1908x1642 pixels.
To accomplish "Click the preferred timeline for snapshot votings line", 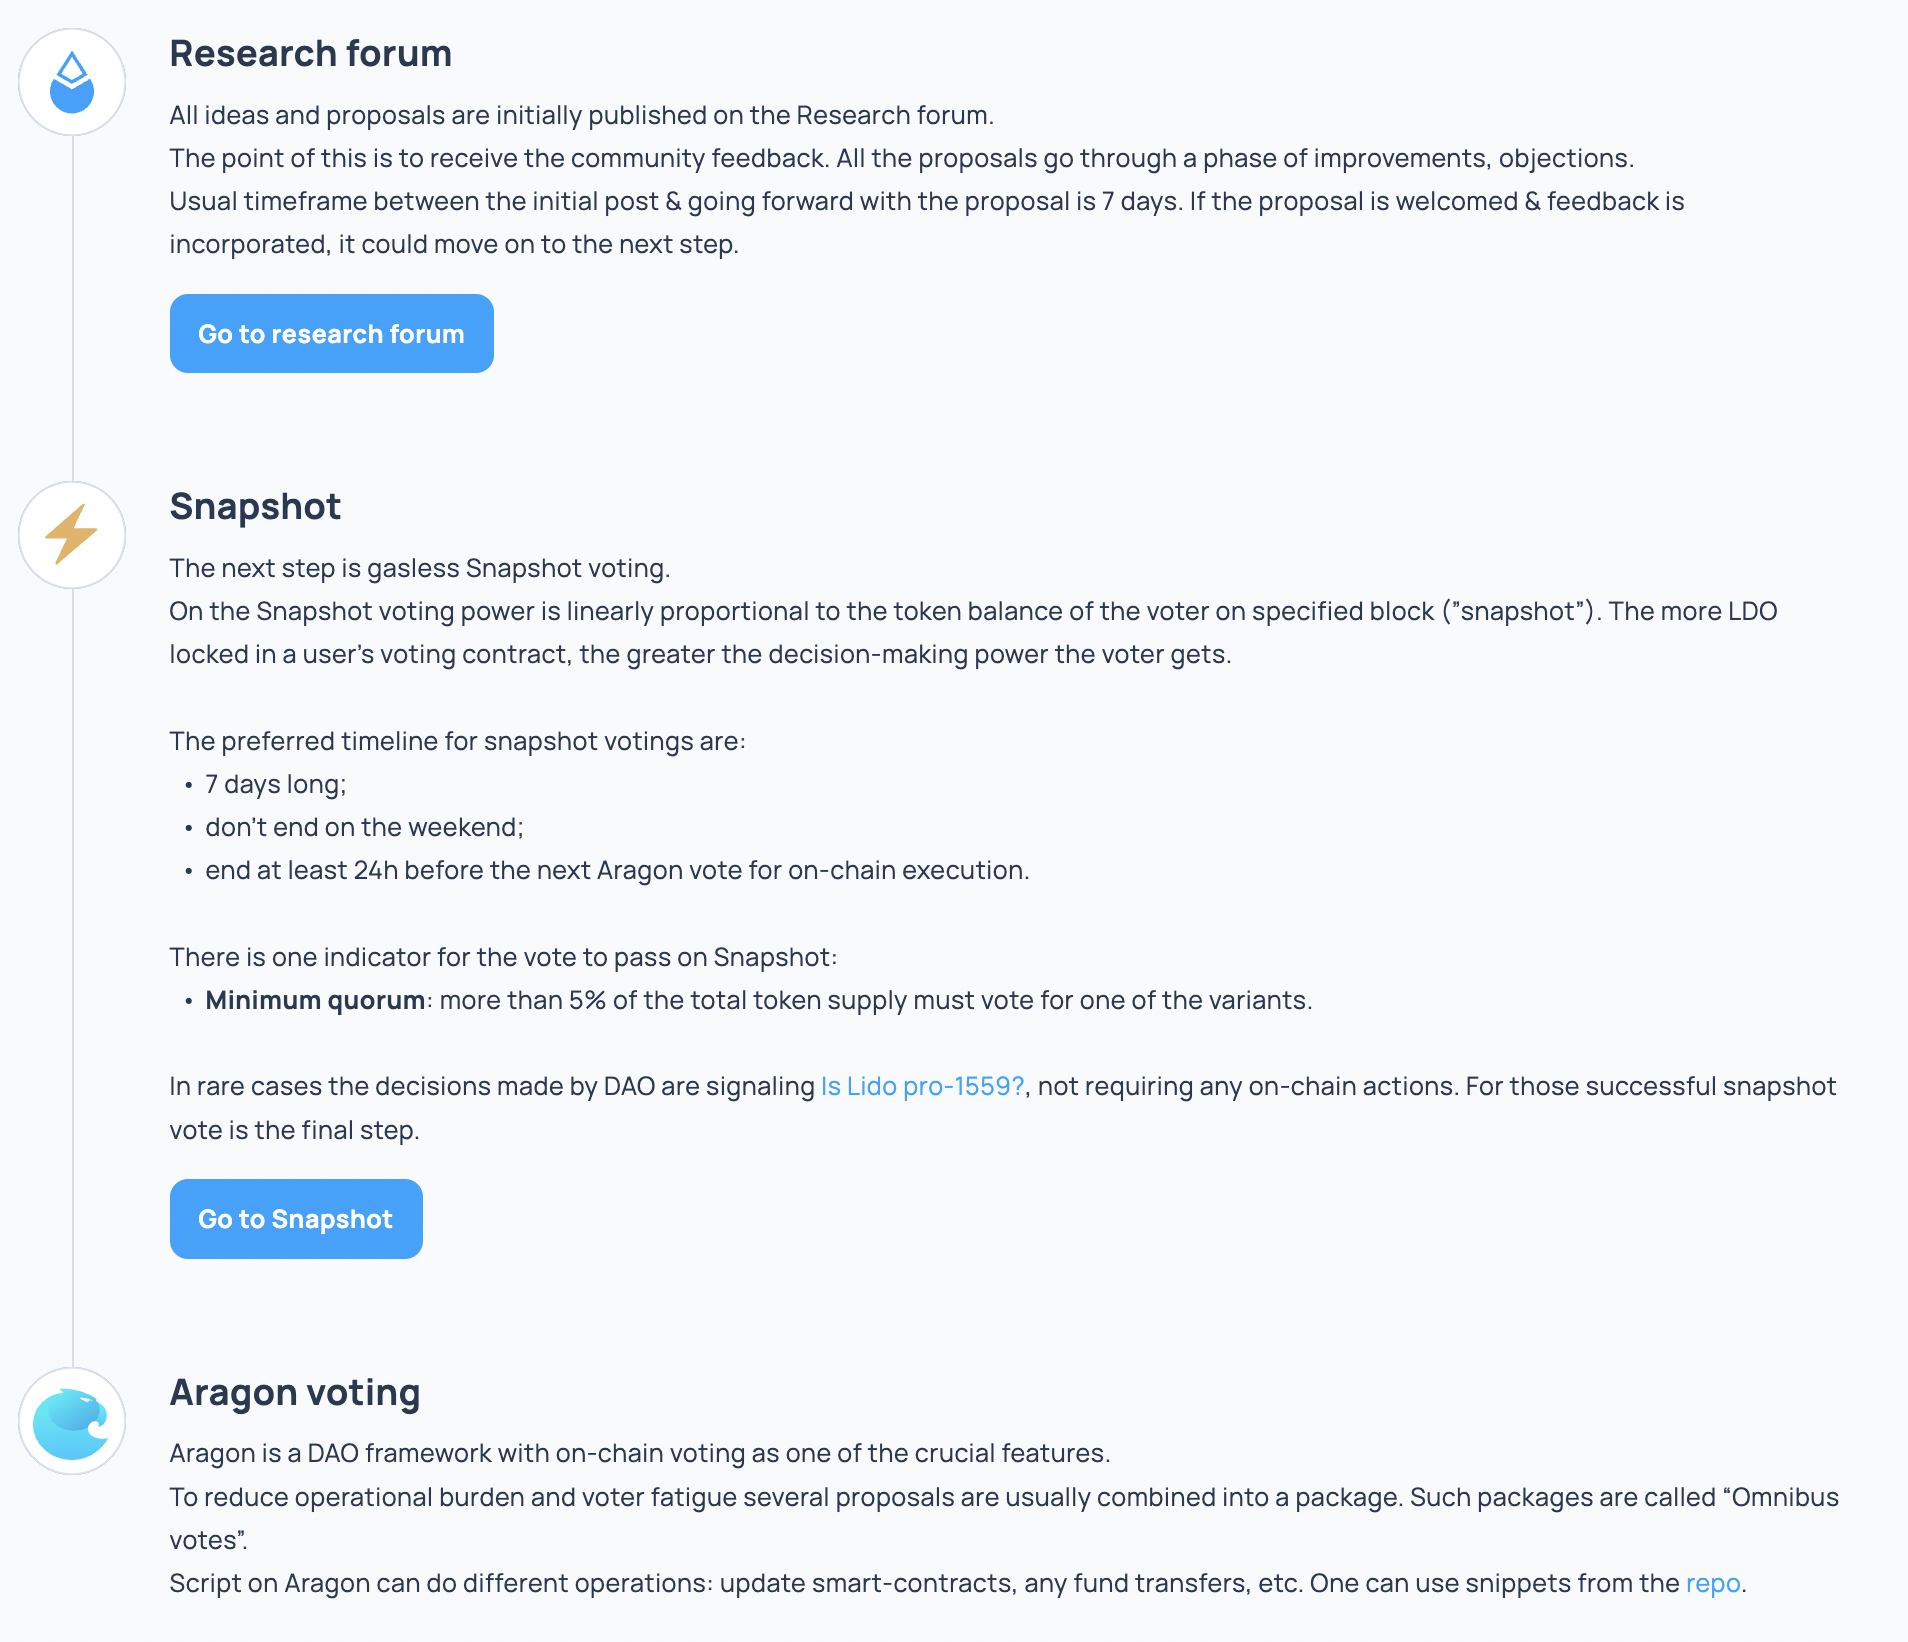I will (457, 741).
